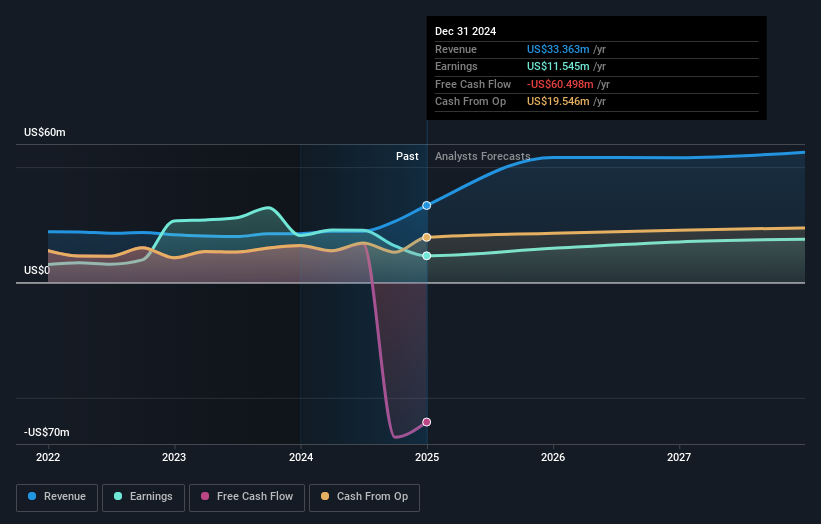Toggle the Cash From Op legend series
The width and height of the screenshot is (821, 524).
[x=364, y=497]
